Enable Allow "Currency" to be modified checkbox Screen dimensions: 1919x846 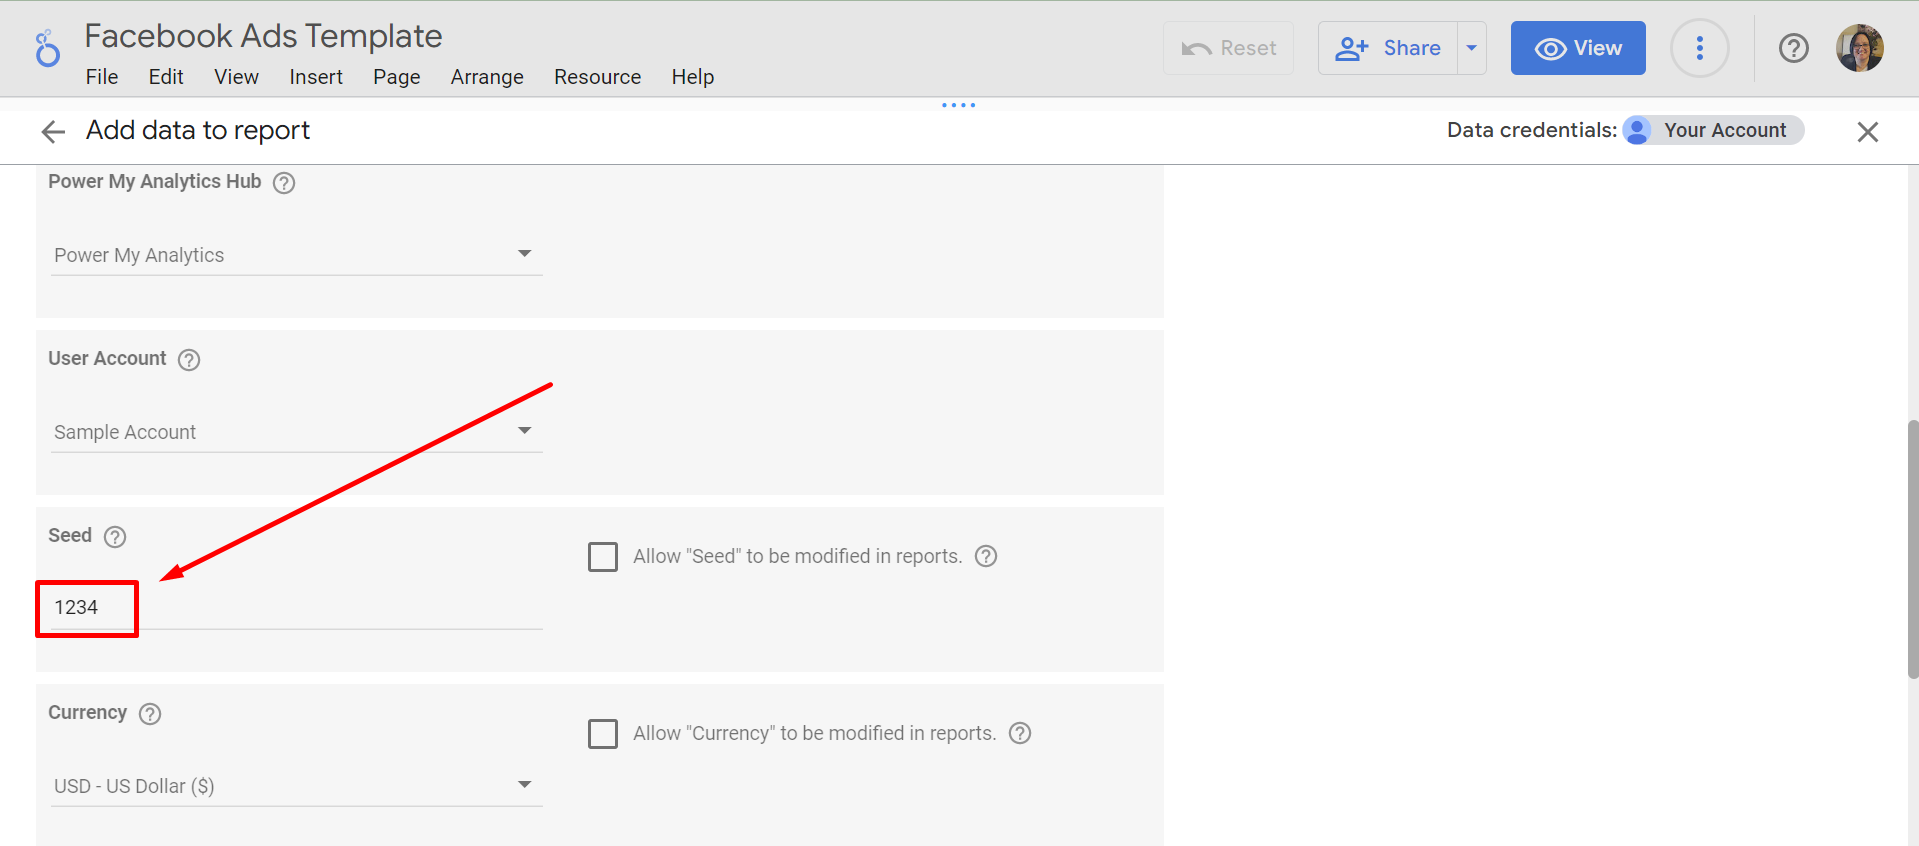pos(603,734)
